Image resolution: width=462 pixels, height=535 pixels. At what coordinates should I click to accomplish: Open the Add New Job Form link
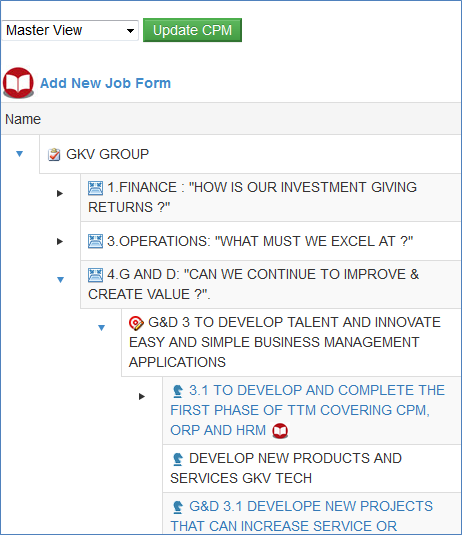(x=105, y=83)
